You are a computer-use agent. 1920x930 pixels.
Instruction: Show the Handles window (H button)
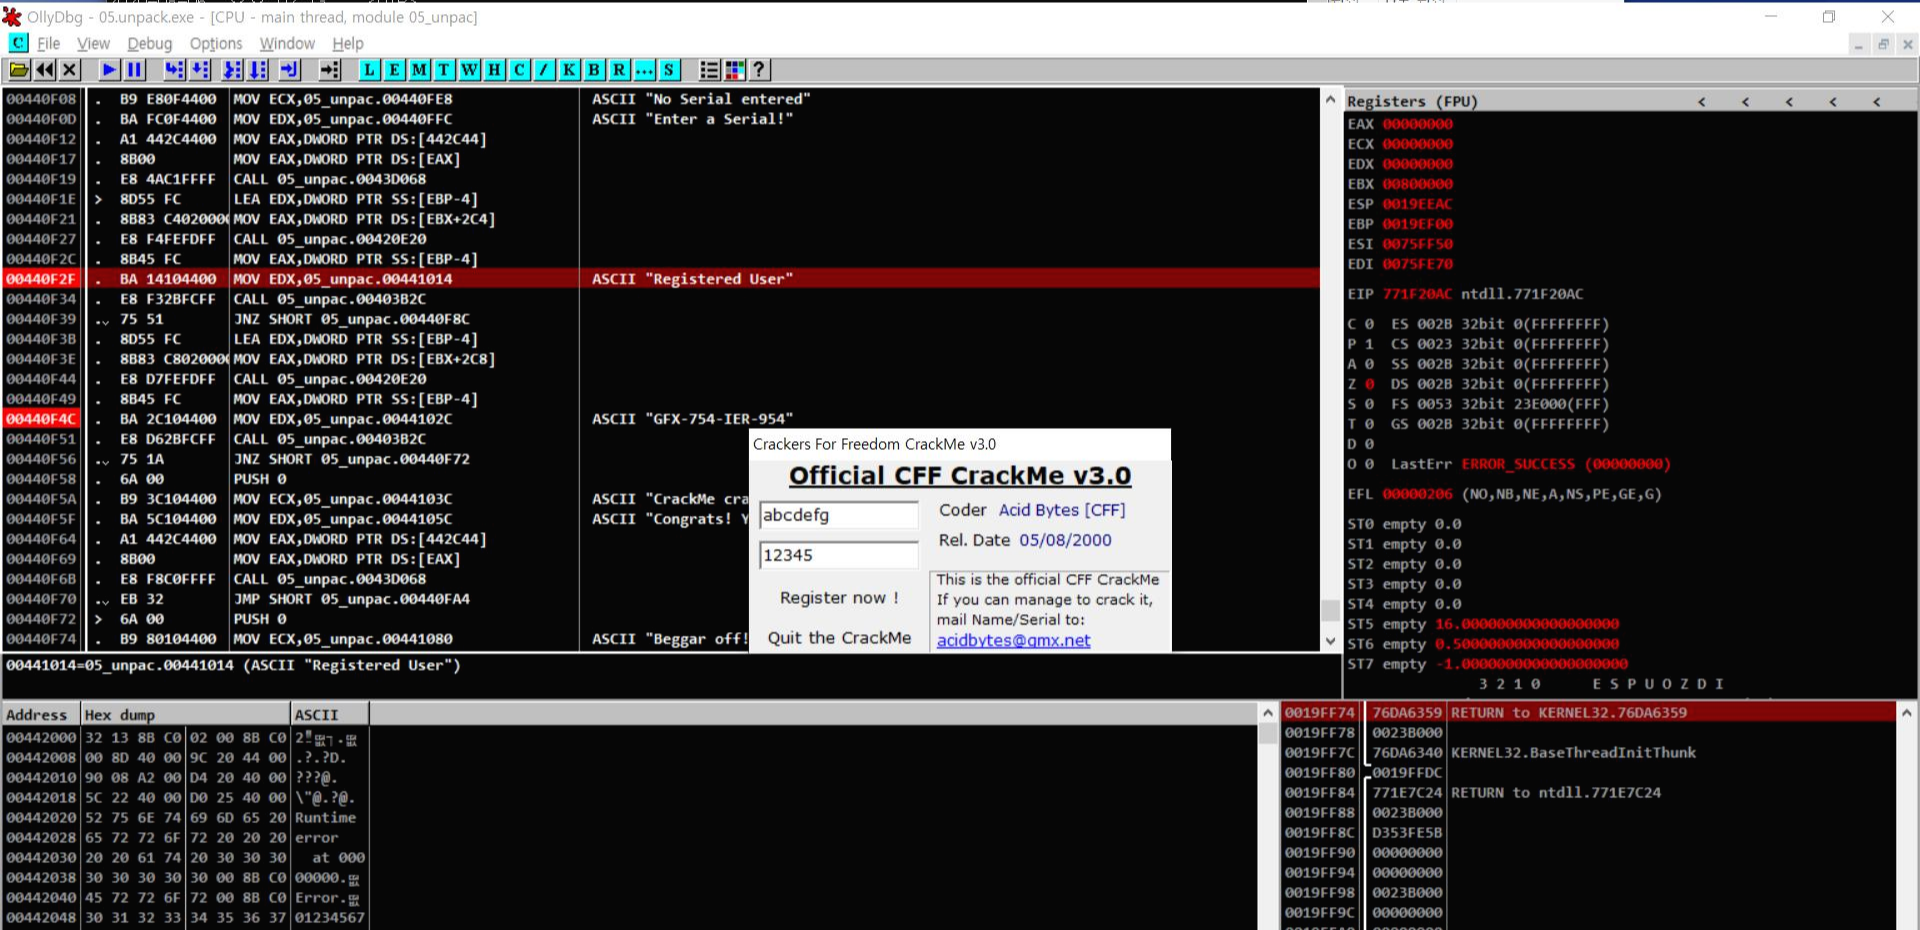click(x=494, y=70)
